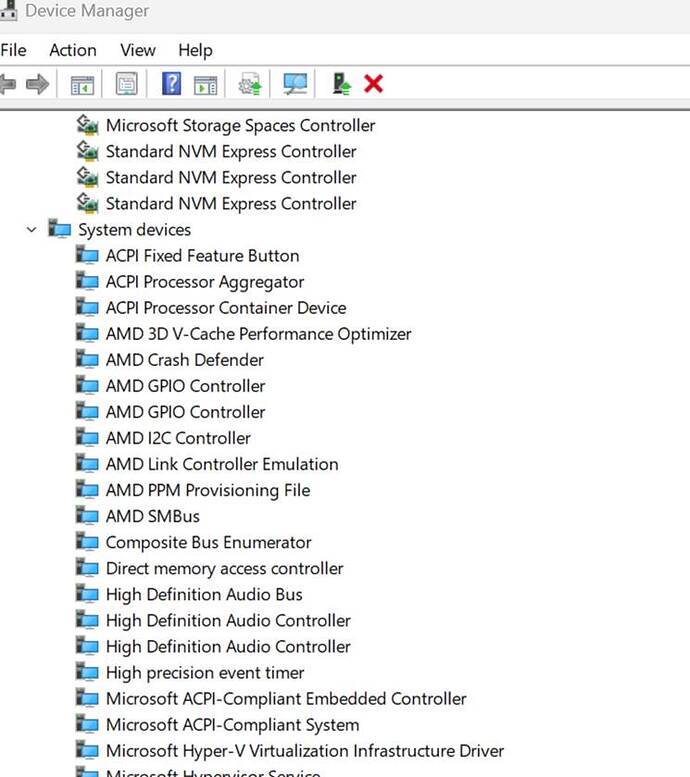
Task: Select the AMD SMBus device
Action: pyautogui.click(x=152, y=516)
